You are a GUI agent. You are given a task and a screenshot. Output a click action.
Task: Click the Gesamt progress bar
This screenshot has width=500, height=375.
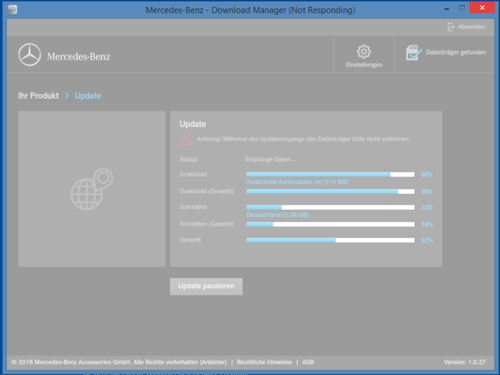coord(330,240)
